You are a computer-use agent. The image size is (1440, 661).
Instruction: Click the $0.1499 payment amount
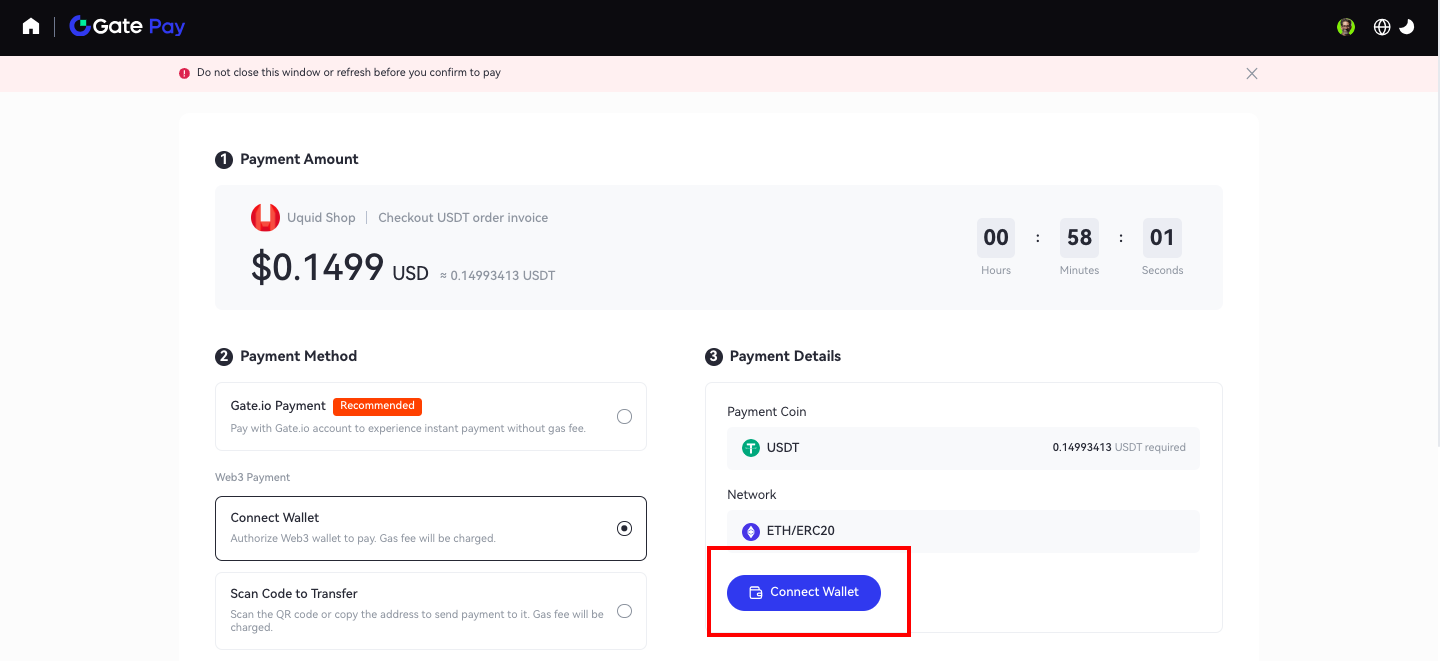tap(317, 267)
